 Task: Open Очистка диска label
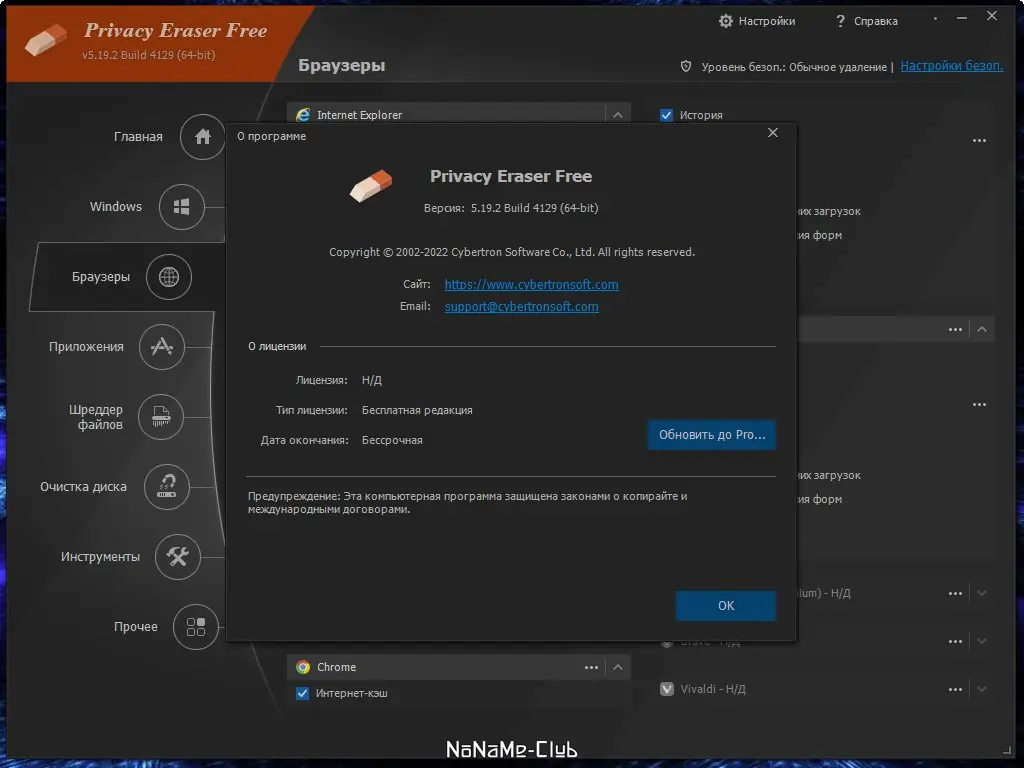coord(83,487)
